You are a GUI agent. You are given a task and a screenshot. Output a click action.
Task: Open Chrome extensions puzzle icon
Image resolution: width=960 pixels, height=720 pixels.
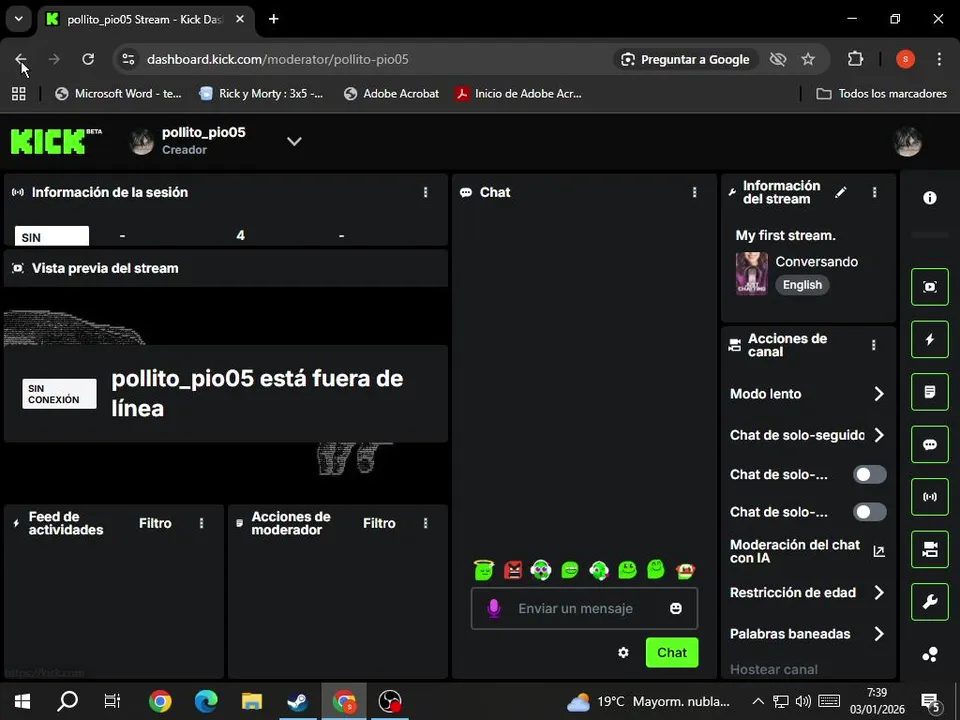click(x=855, y=59)
